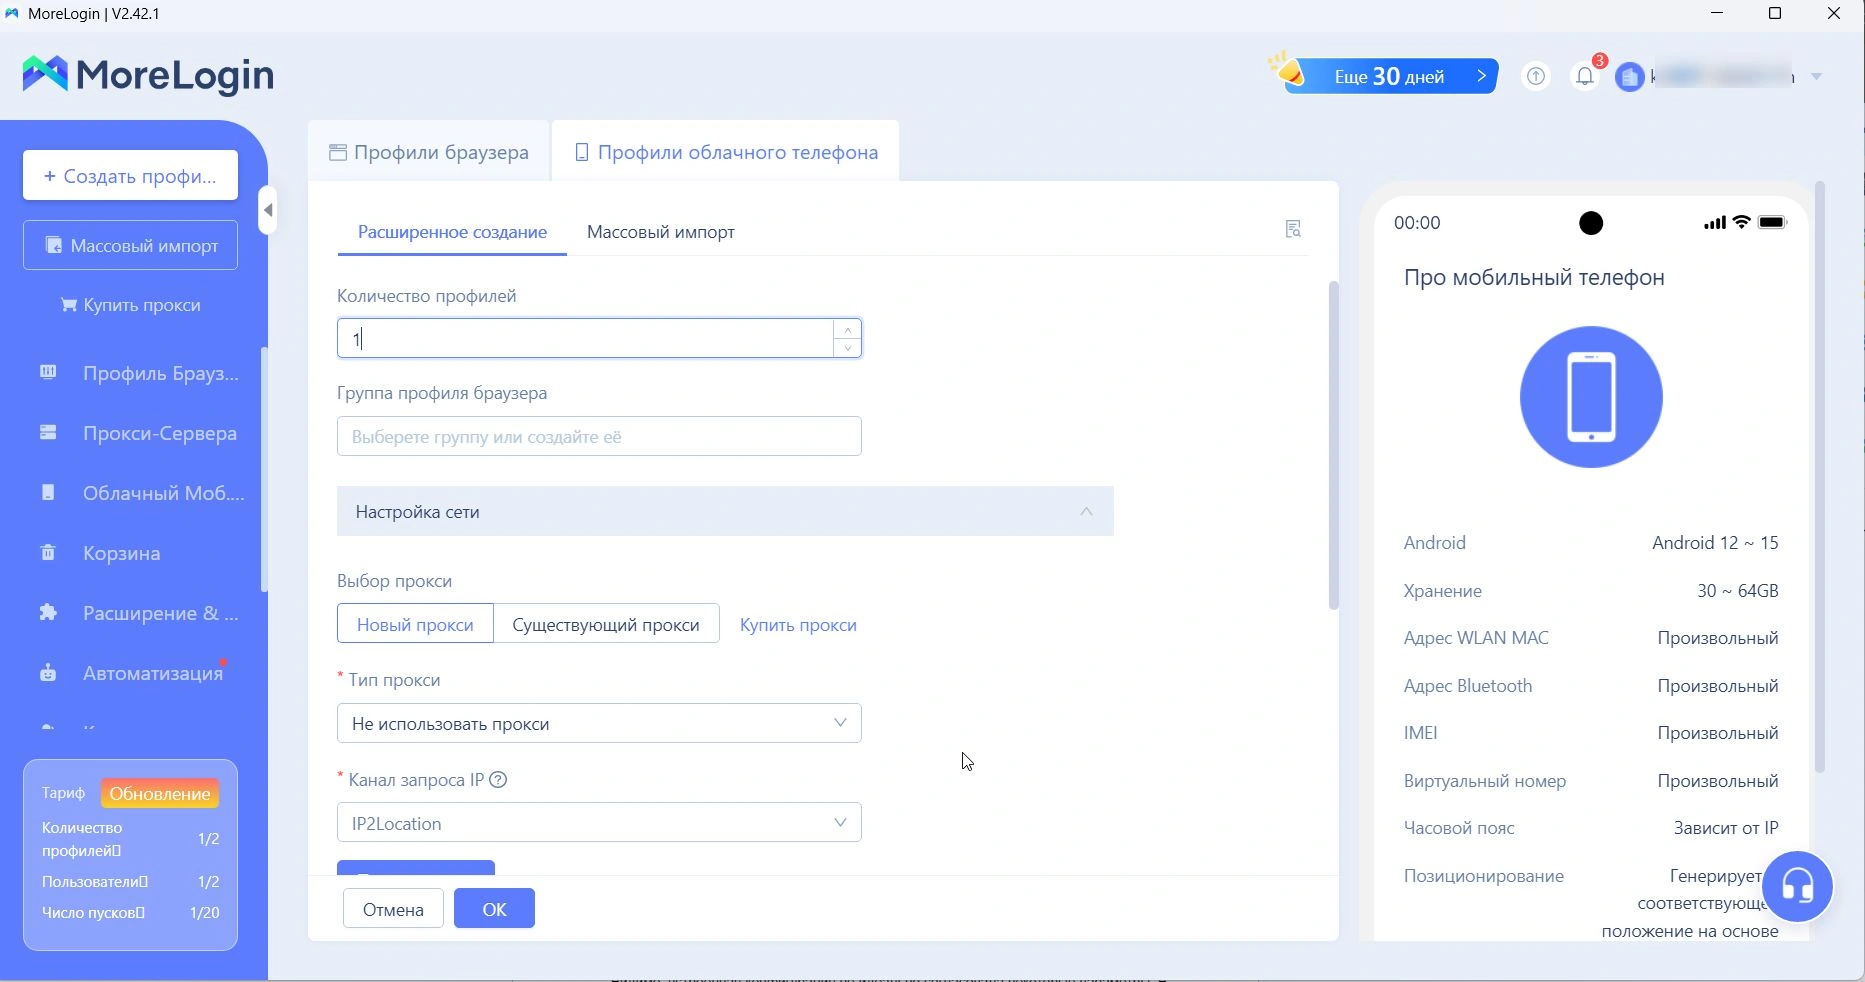Click the Группа профиля браузера field

click(x=599, y=437)
